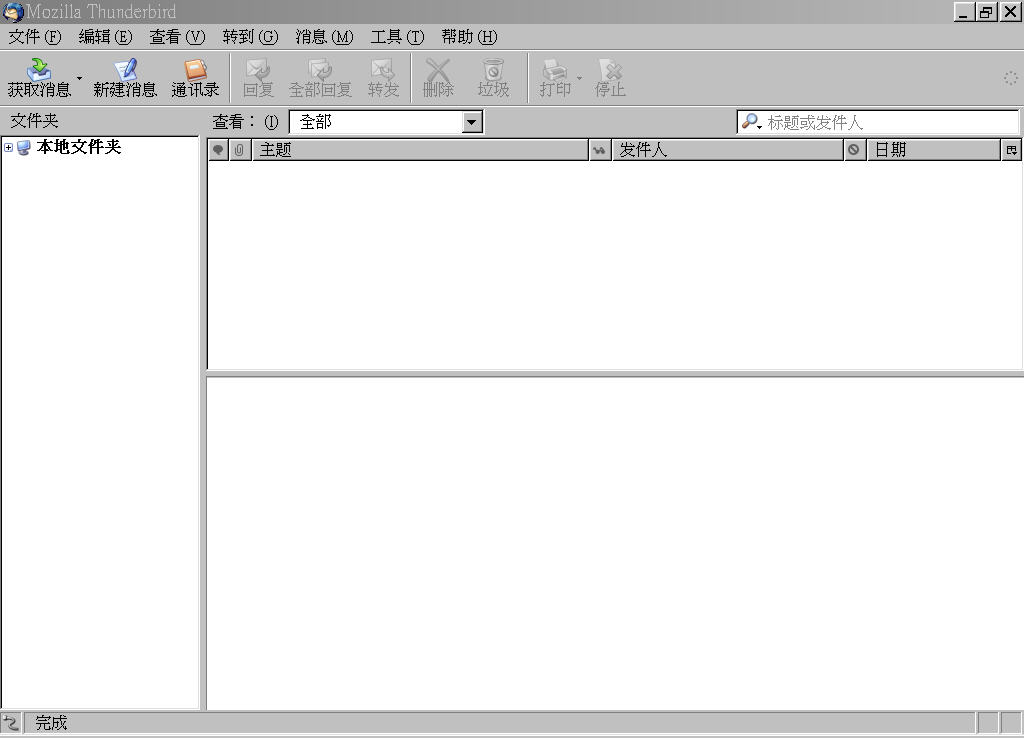The height and width of the screenshot is (738, 1024).
Task: Click the 删除 delete icon
Action: coord(438,70)
